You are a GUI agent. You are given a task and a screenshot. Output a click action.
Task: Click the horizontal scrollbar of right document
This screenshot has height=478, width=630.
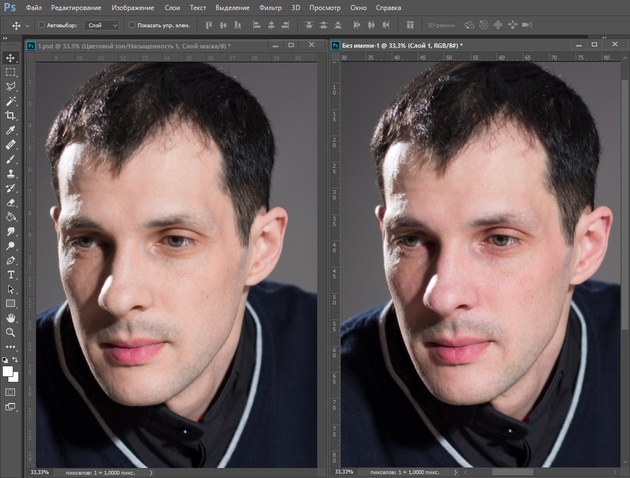coord(512,472)
